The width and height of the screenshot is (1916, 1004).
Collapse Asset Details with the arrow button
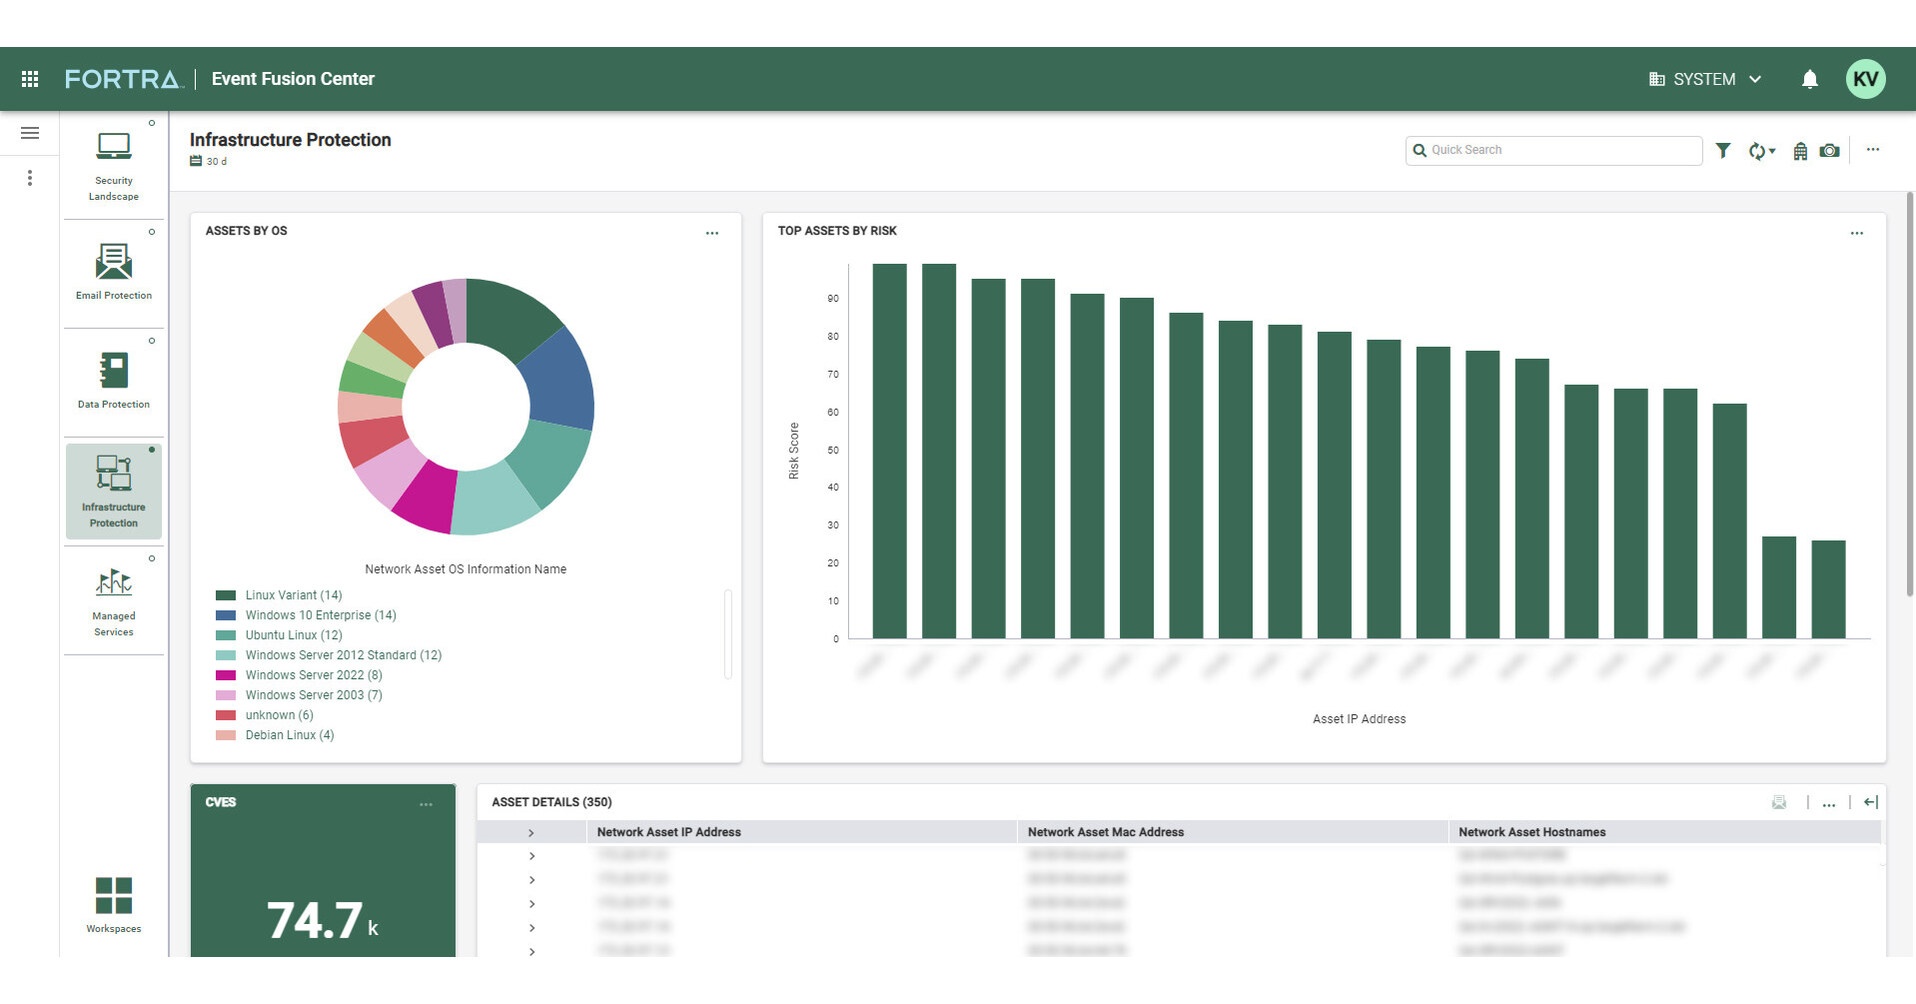click(x=1870, y=802)
